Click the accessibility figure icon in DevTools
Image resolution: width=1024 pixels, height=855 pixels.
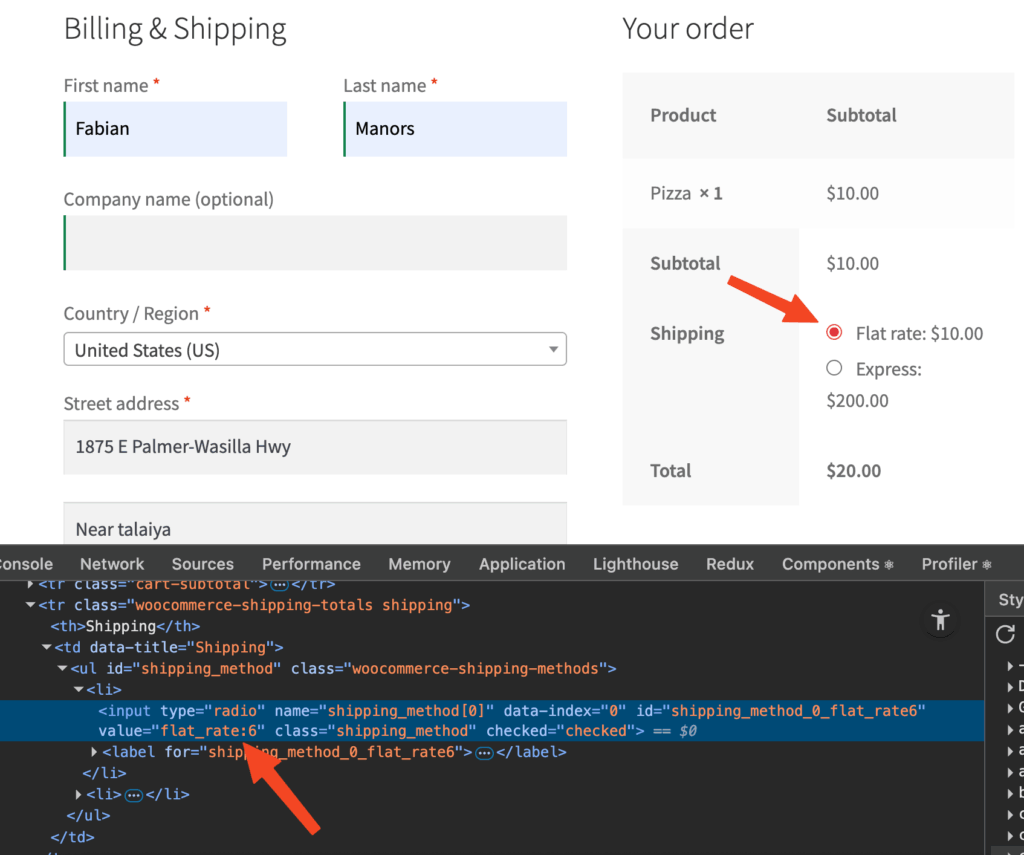tap(940, 620)
